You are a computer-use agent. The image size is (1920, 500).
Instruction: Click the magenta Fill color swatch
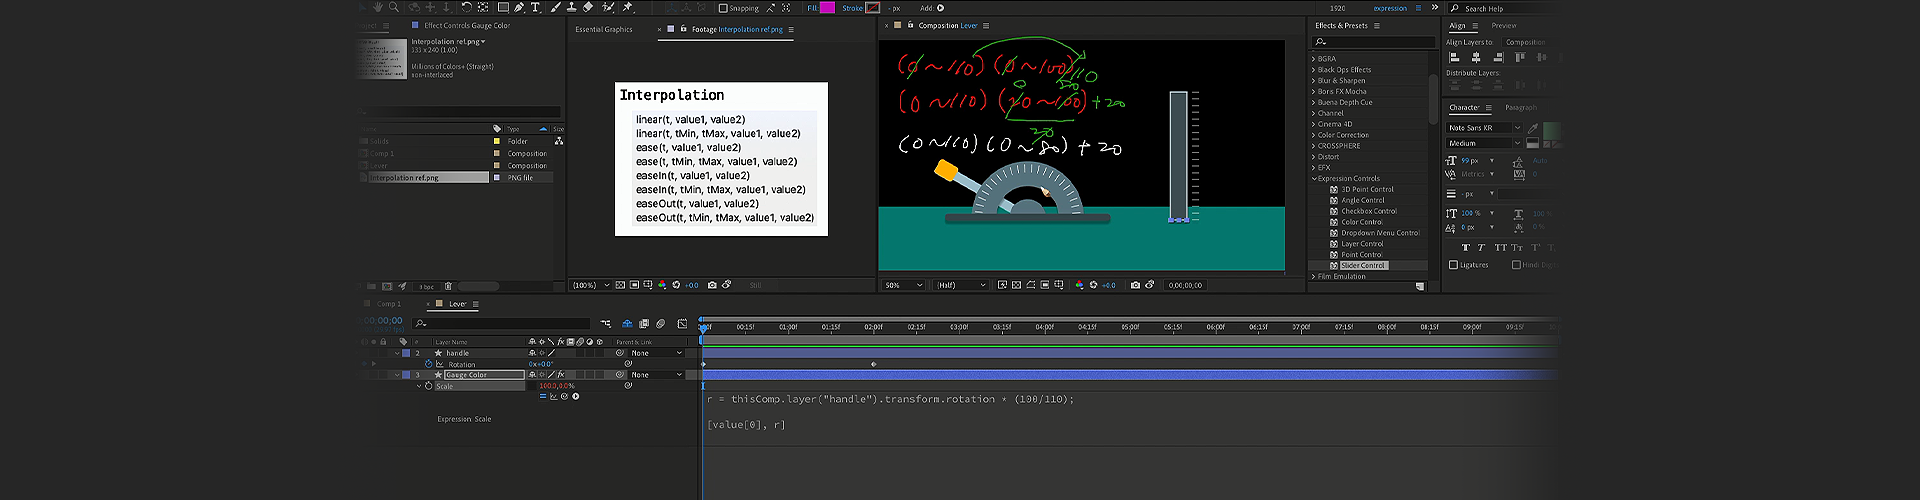point(827,8)
